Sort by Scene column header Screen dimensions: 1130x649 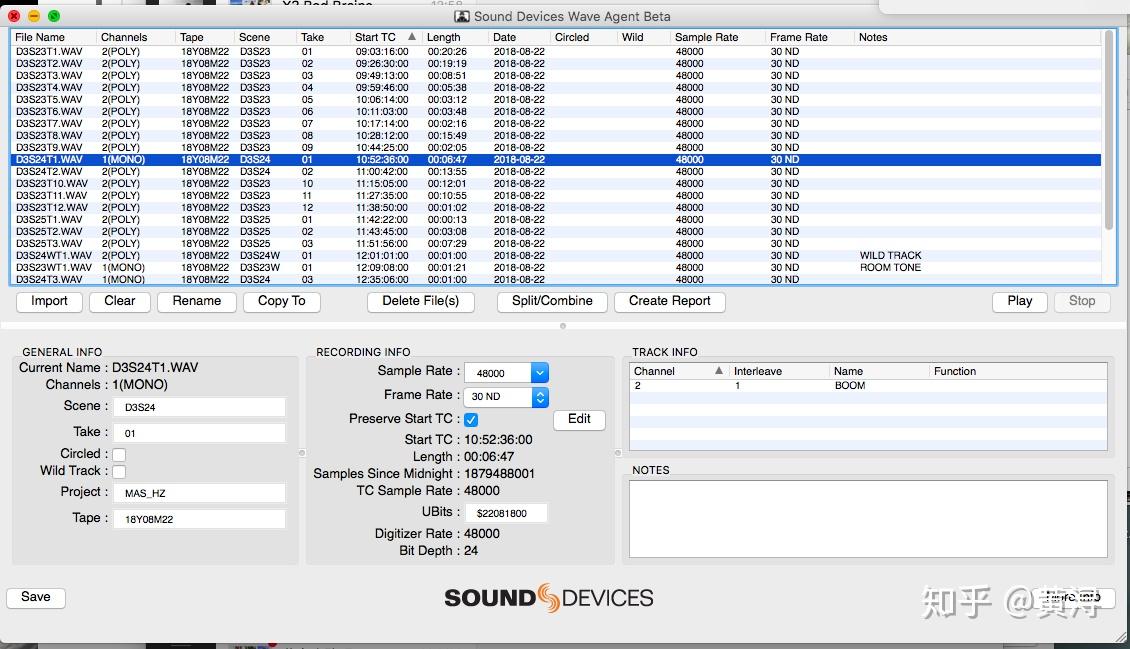pos(264,37)
